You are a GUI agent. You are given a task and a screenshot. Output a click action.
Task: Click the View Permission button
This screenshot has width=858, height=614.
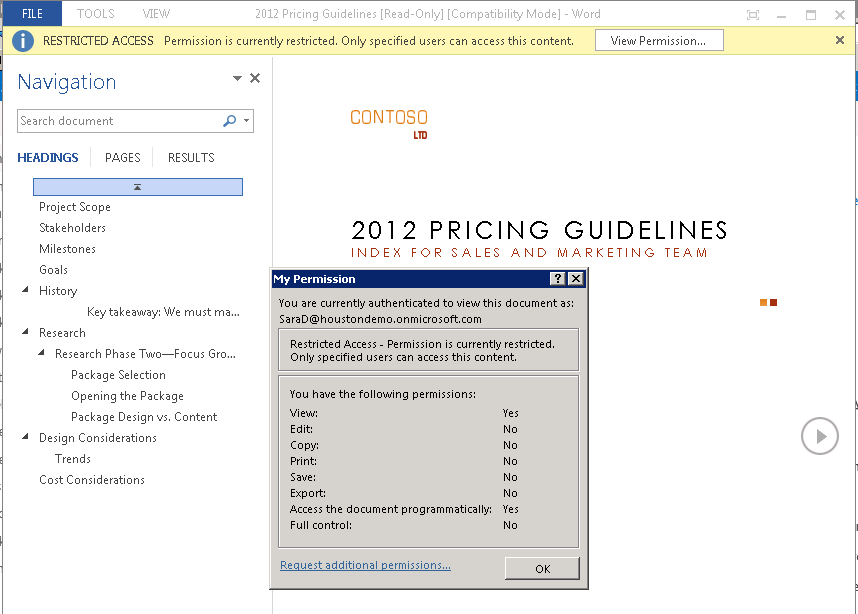[659, 40]
